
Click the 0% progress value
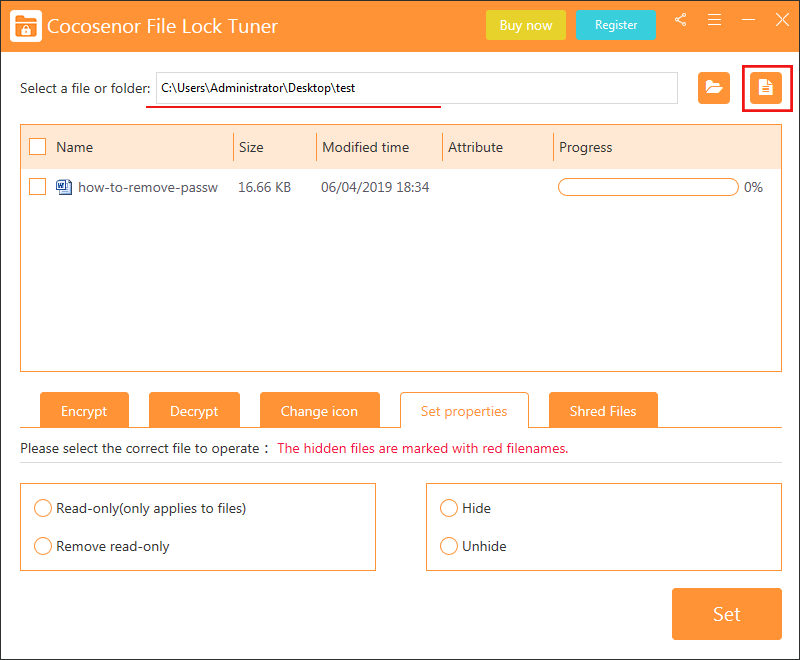(753, 187)
